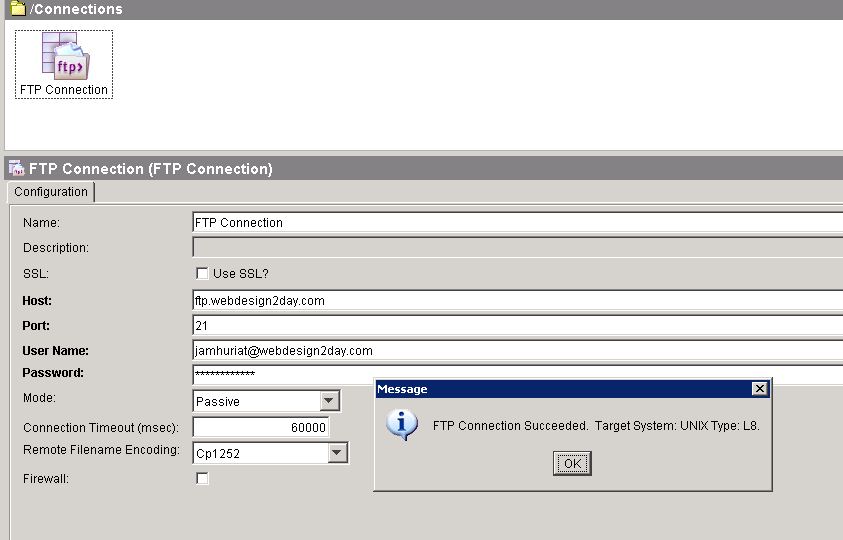Screen dimensions: 843x540
Task: Click the 'Mode:' label
Action: point(39,397)
